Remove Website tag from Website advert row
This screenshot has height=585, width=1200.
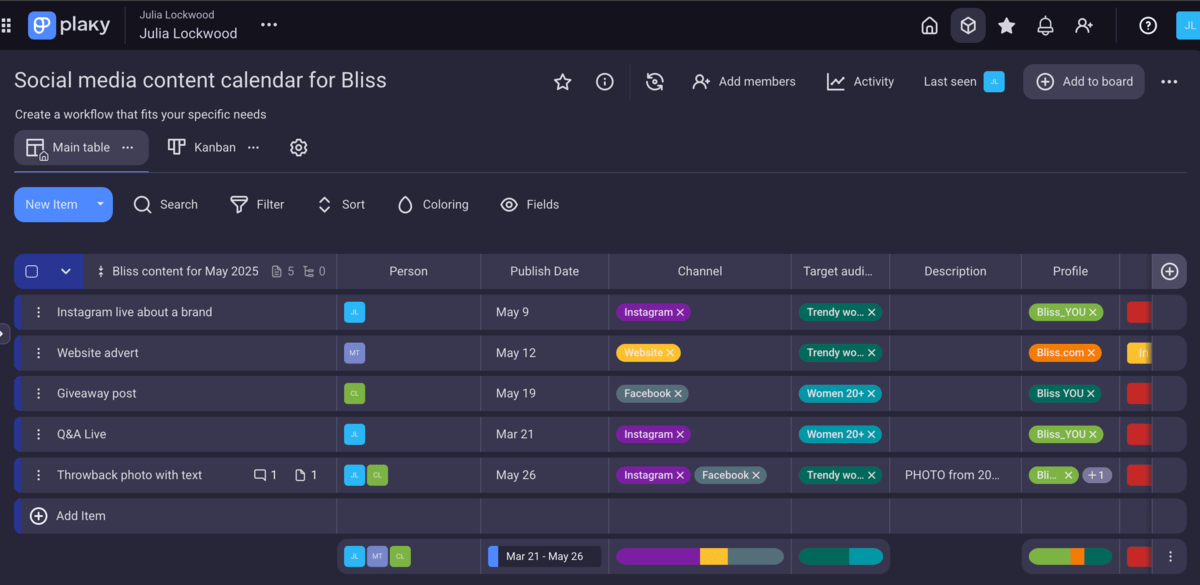671,353
